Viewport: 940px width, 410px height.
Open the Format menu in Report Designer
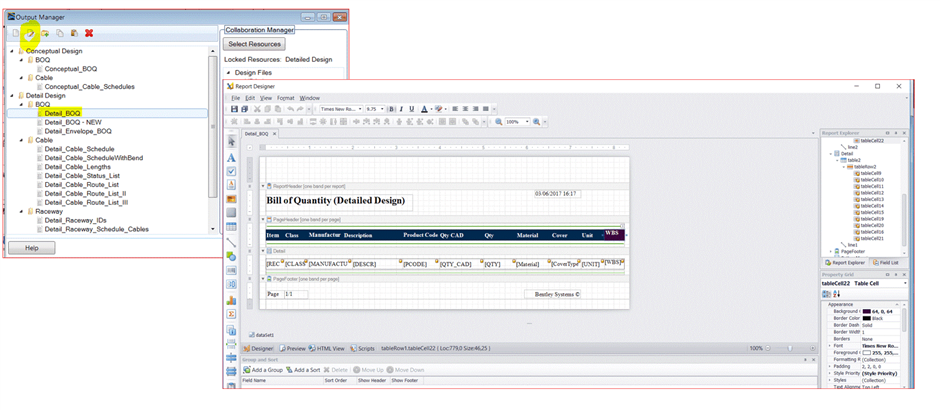click(x=285, y=98)
